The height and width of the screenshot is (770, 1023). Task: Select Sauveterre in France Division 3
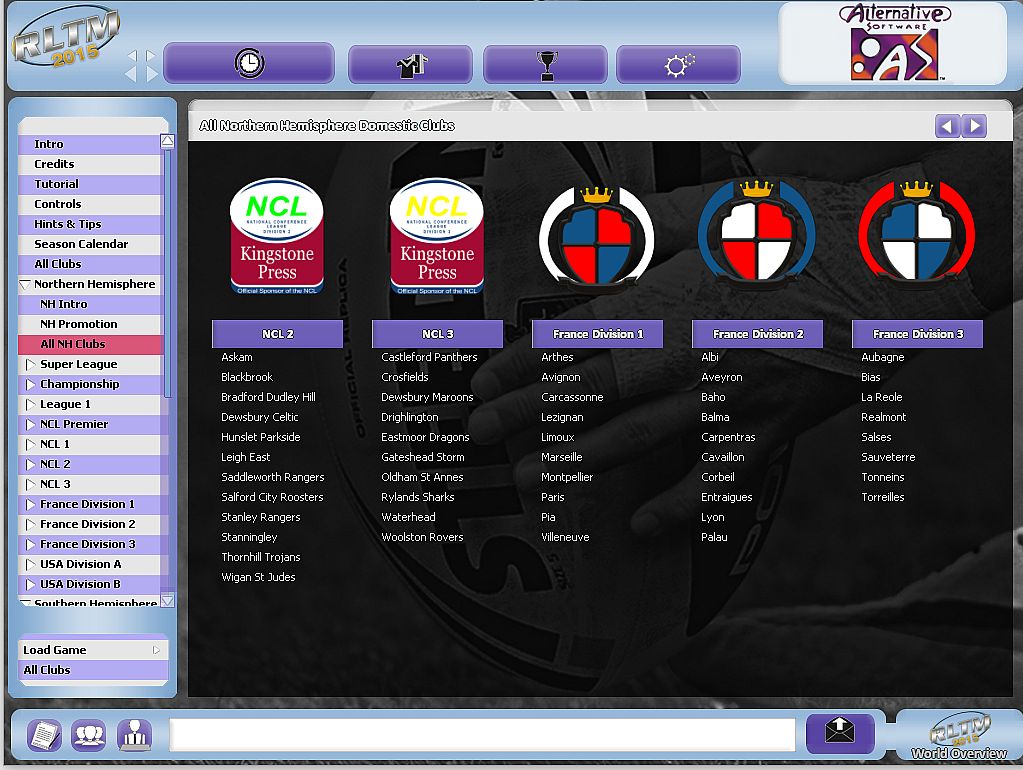pos(888,457)
